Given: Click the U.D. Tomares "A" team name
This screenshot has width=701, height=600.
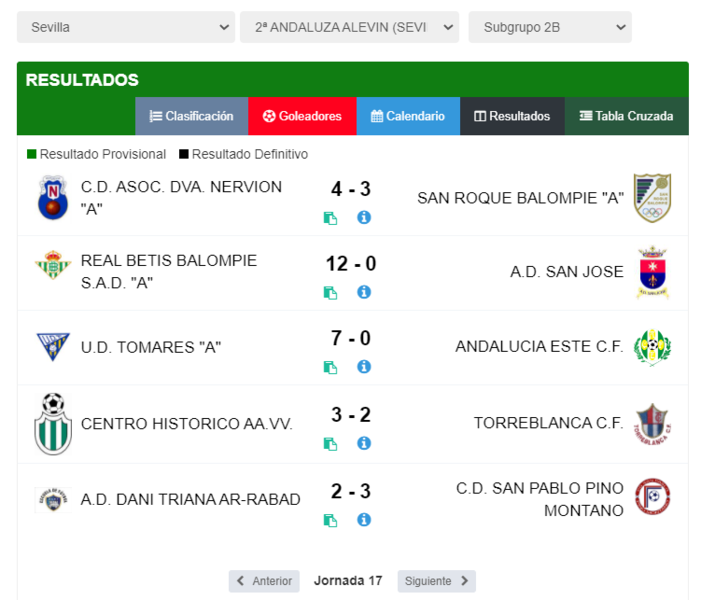Looking at the screenshot, I should pos(151,347).
